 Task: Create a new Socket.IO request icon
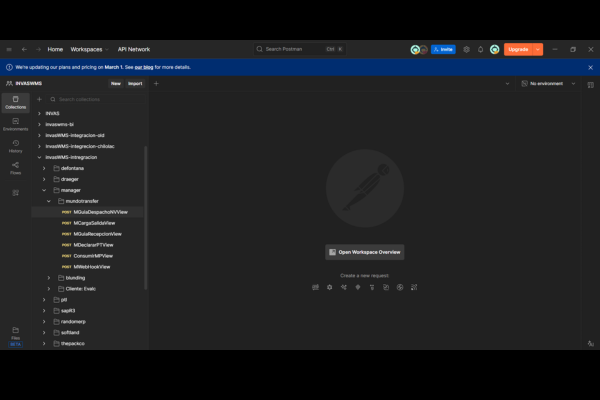tap(400, 287)
